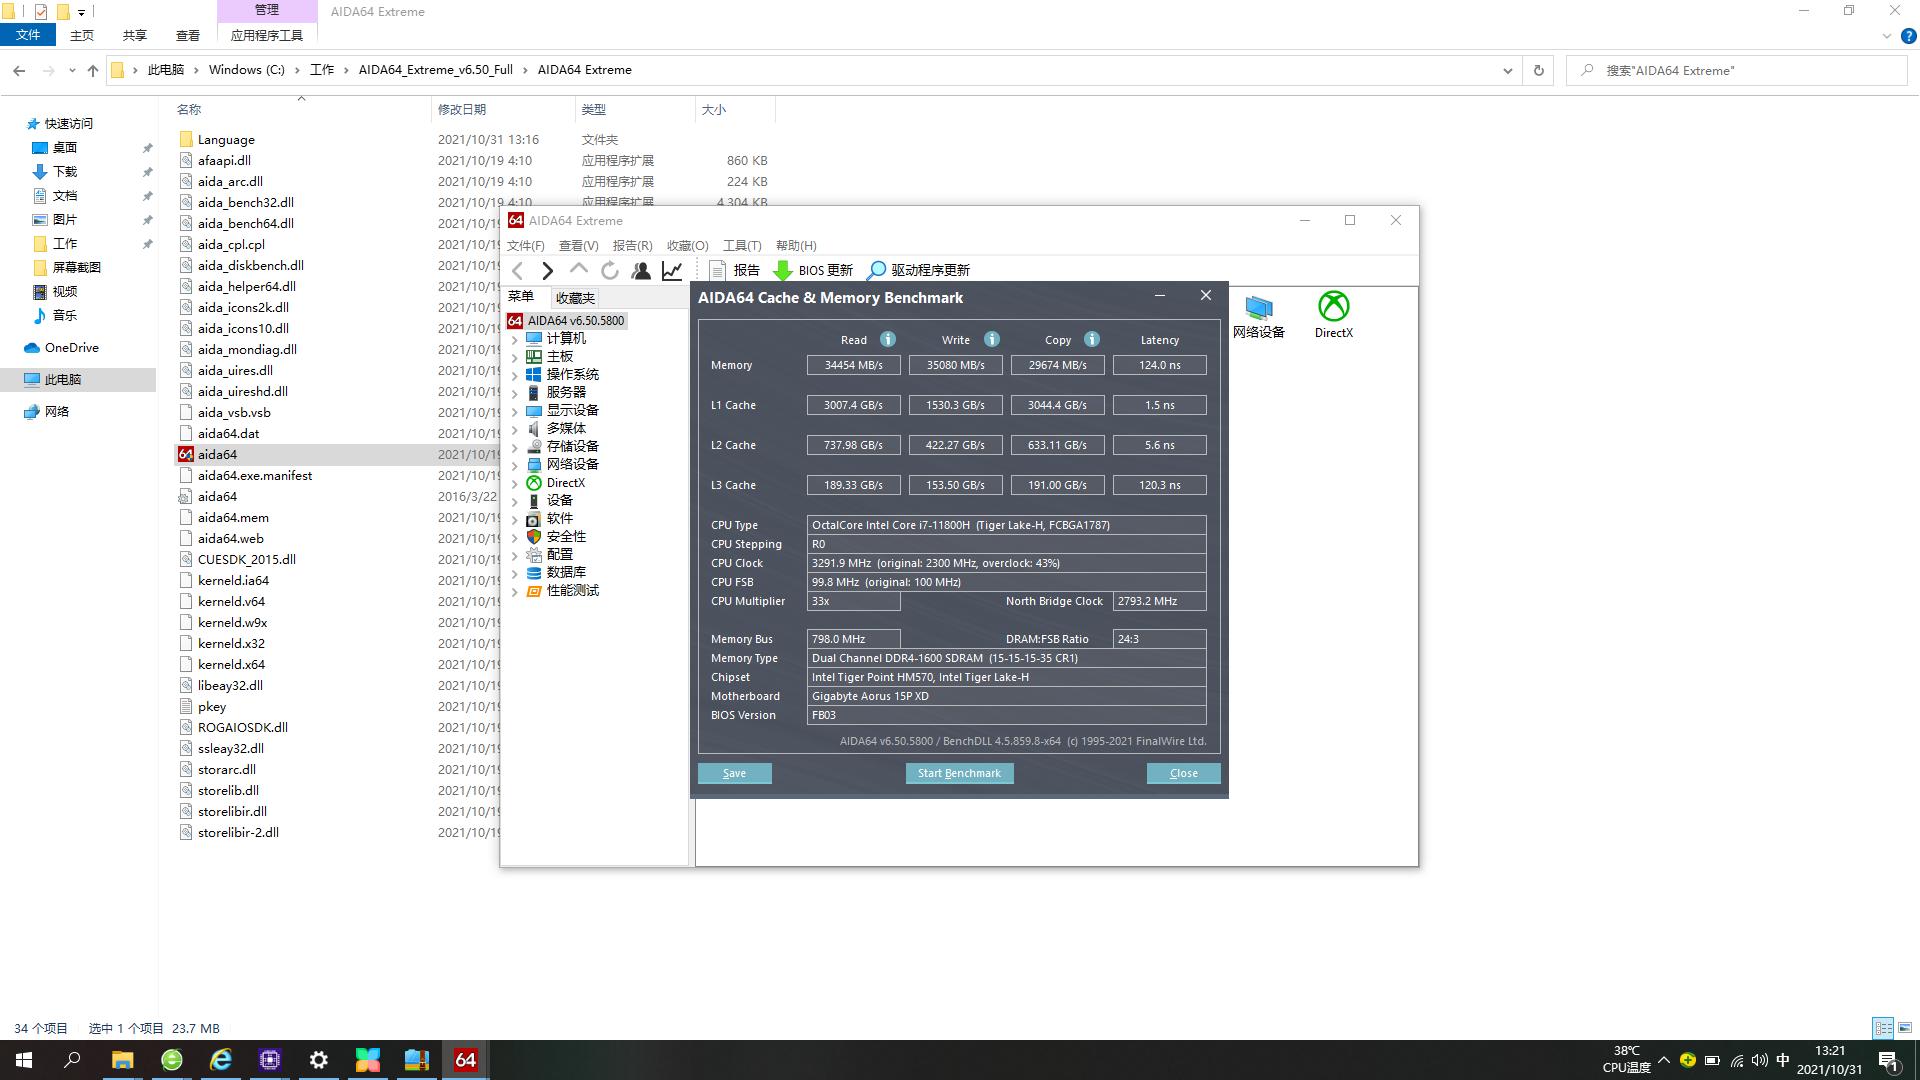Switch to large icons view toggle
The height and width of the screenshot is (1080, 1920).
[x=1905, y=1028]
